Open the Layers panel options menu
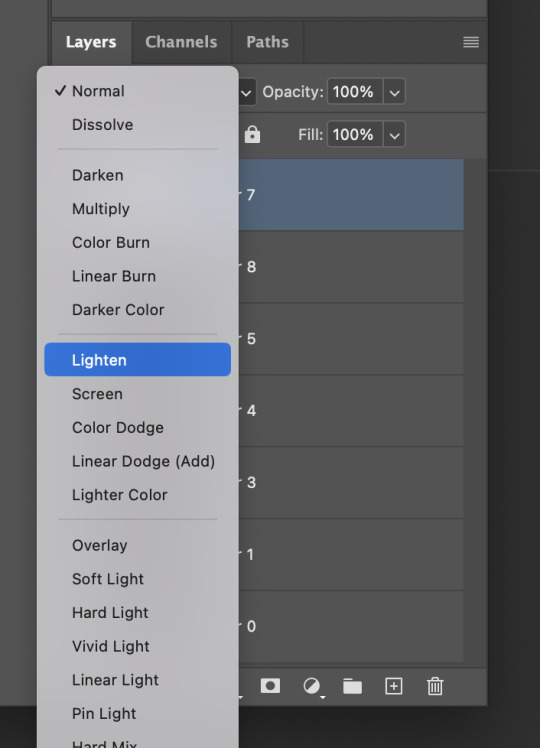Screen dimensions: 540x748 [x=471, y=42]
